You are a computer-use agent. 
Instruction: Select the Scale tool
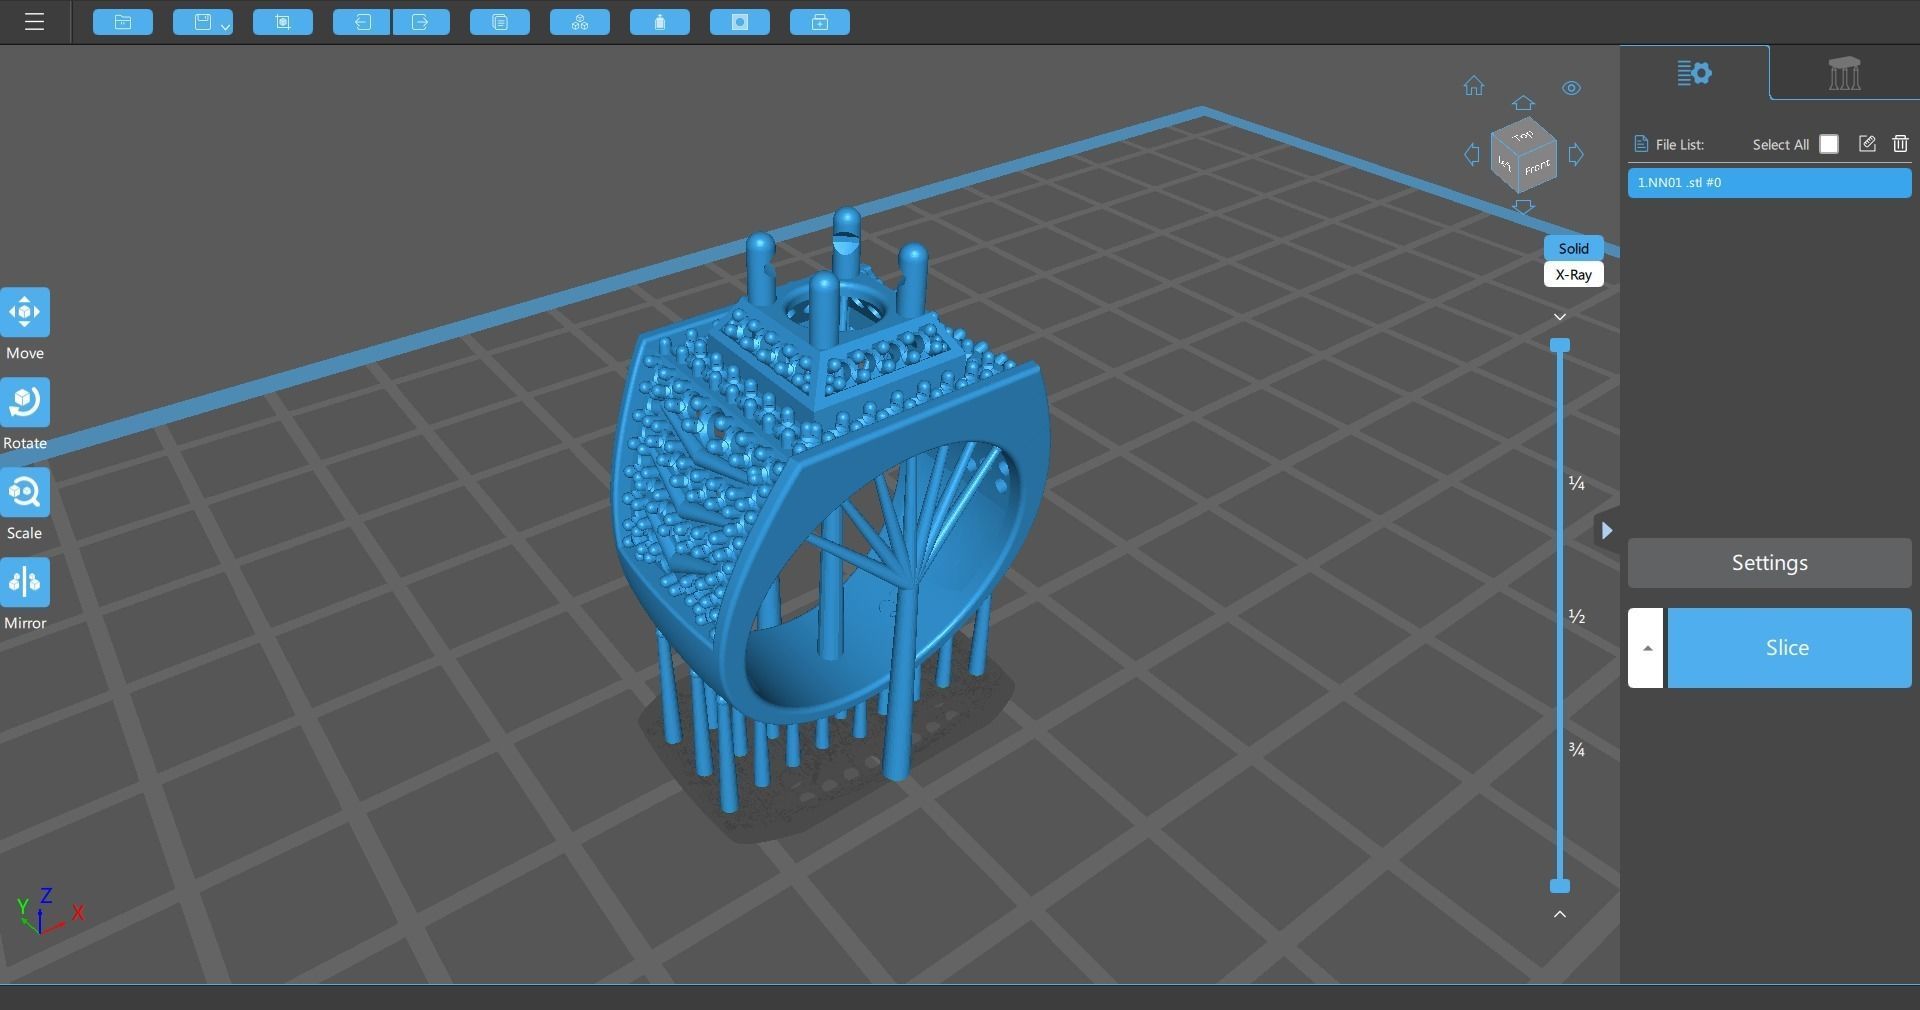tap(25, 493)
